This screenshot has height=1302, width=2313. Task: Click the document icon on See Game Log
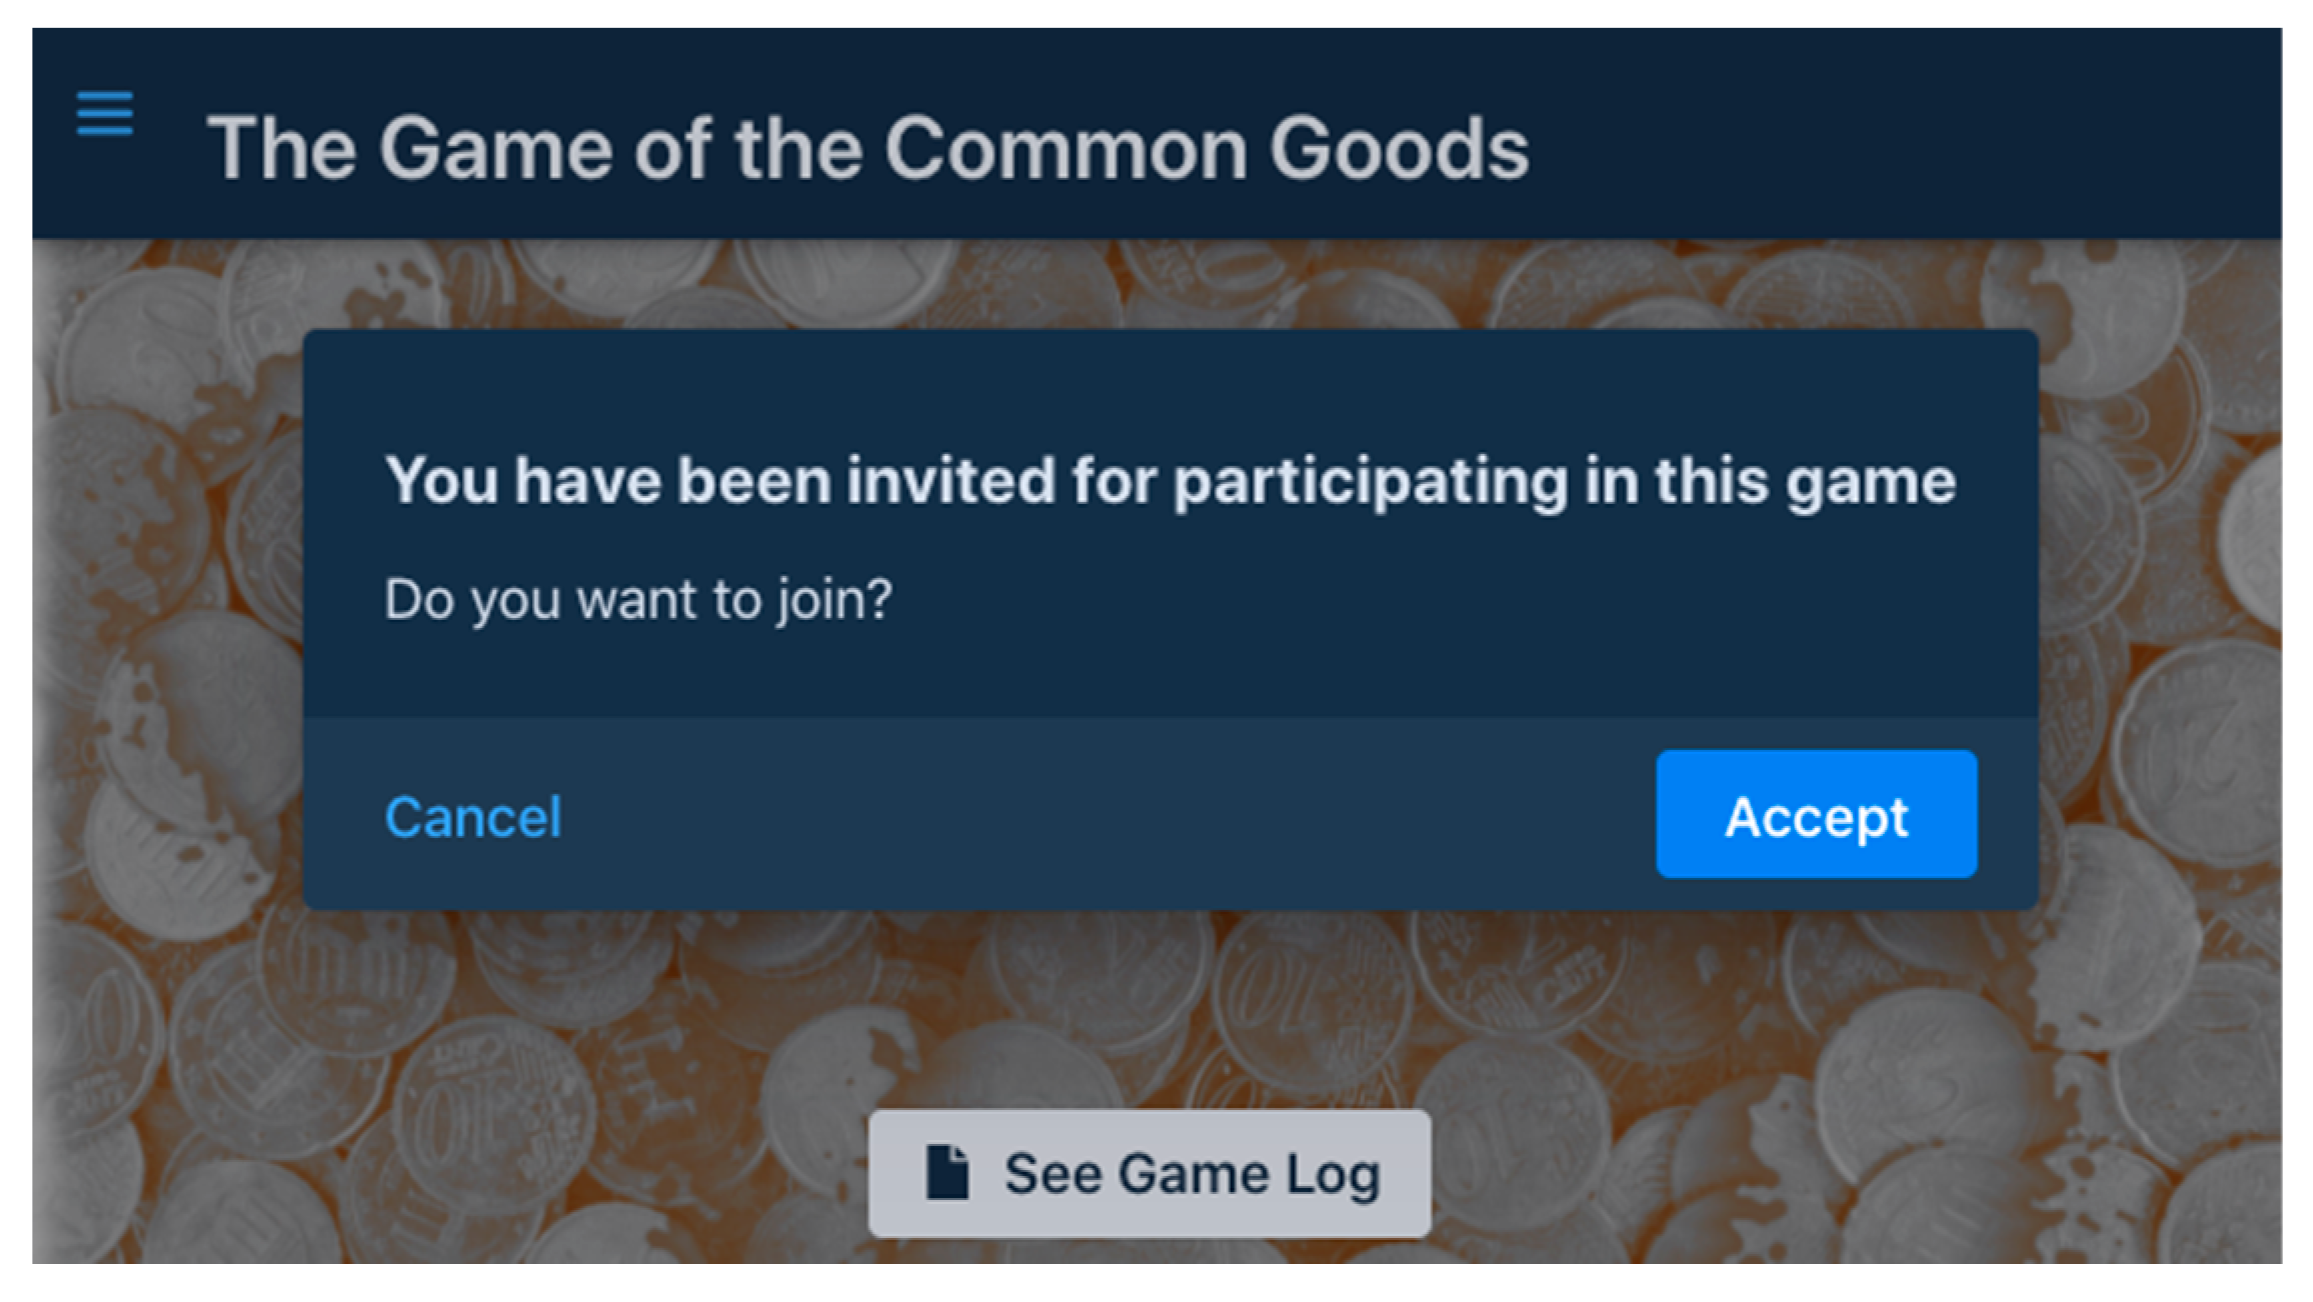click(x=946, y=1172)
